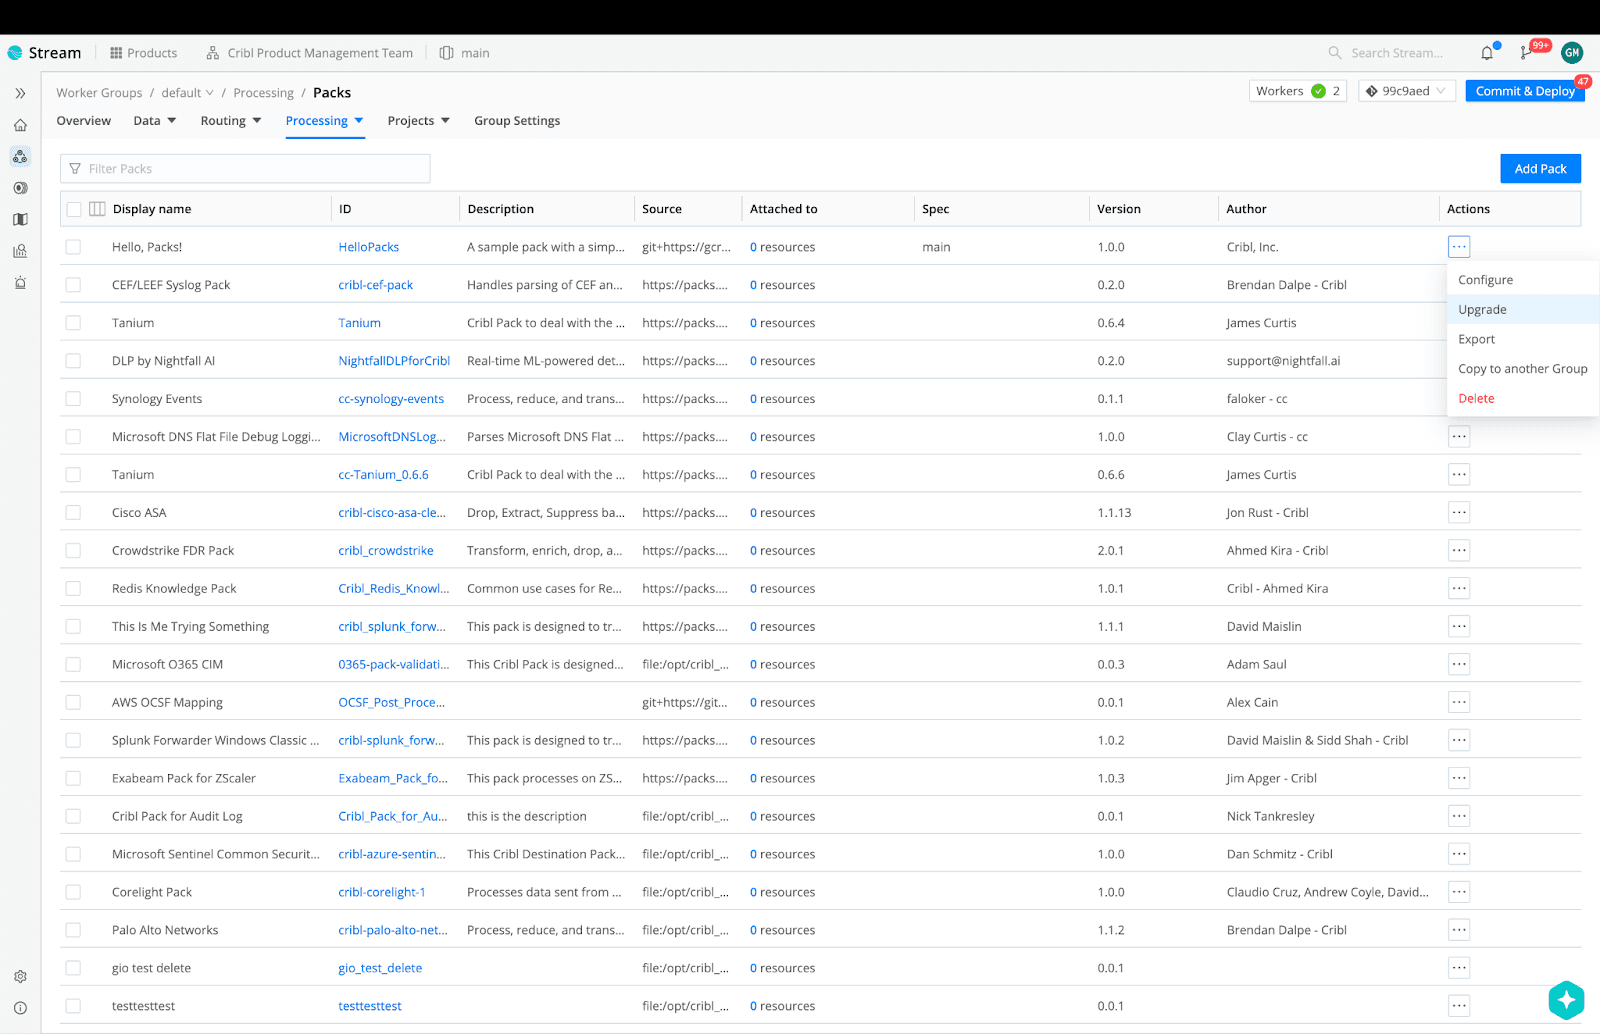Open the 99c9aed version dropdown
The width and height of the screenshot is (1600, 1034).
click(x=1406, y=91)
